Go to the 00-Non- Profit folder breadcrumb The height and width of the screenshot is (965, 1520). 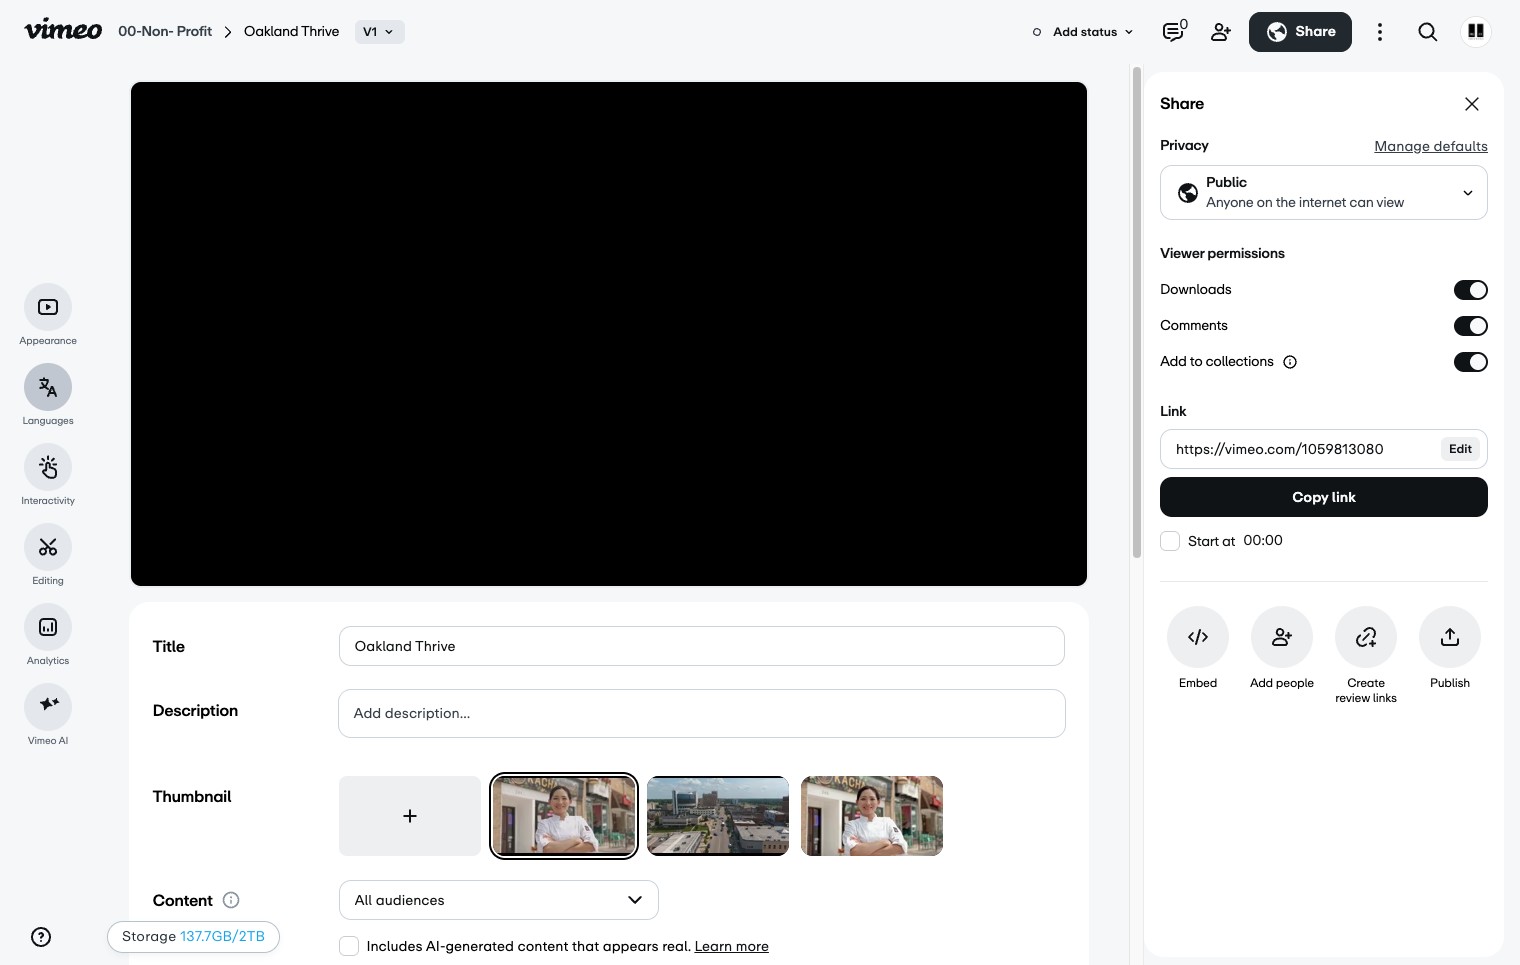pos(165,31)
